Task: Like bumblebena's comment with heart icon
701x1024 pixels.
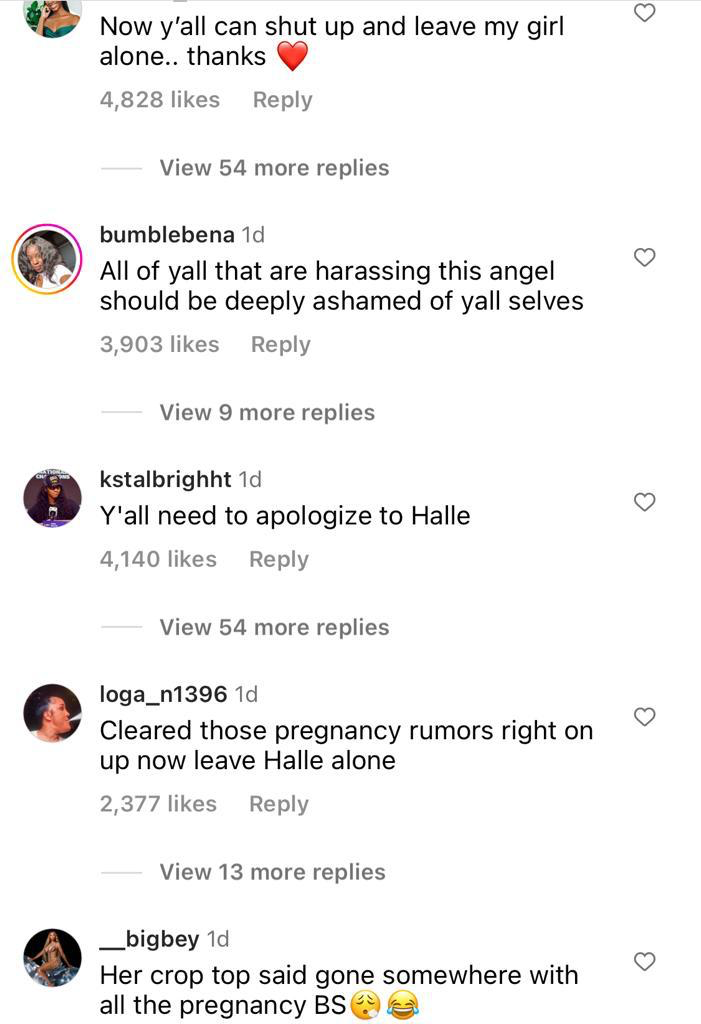Action: 645,257
